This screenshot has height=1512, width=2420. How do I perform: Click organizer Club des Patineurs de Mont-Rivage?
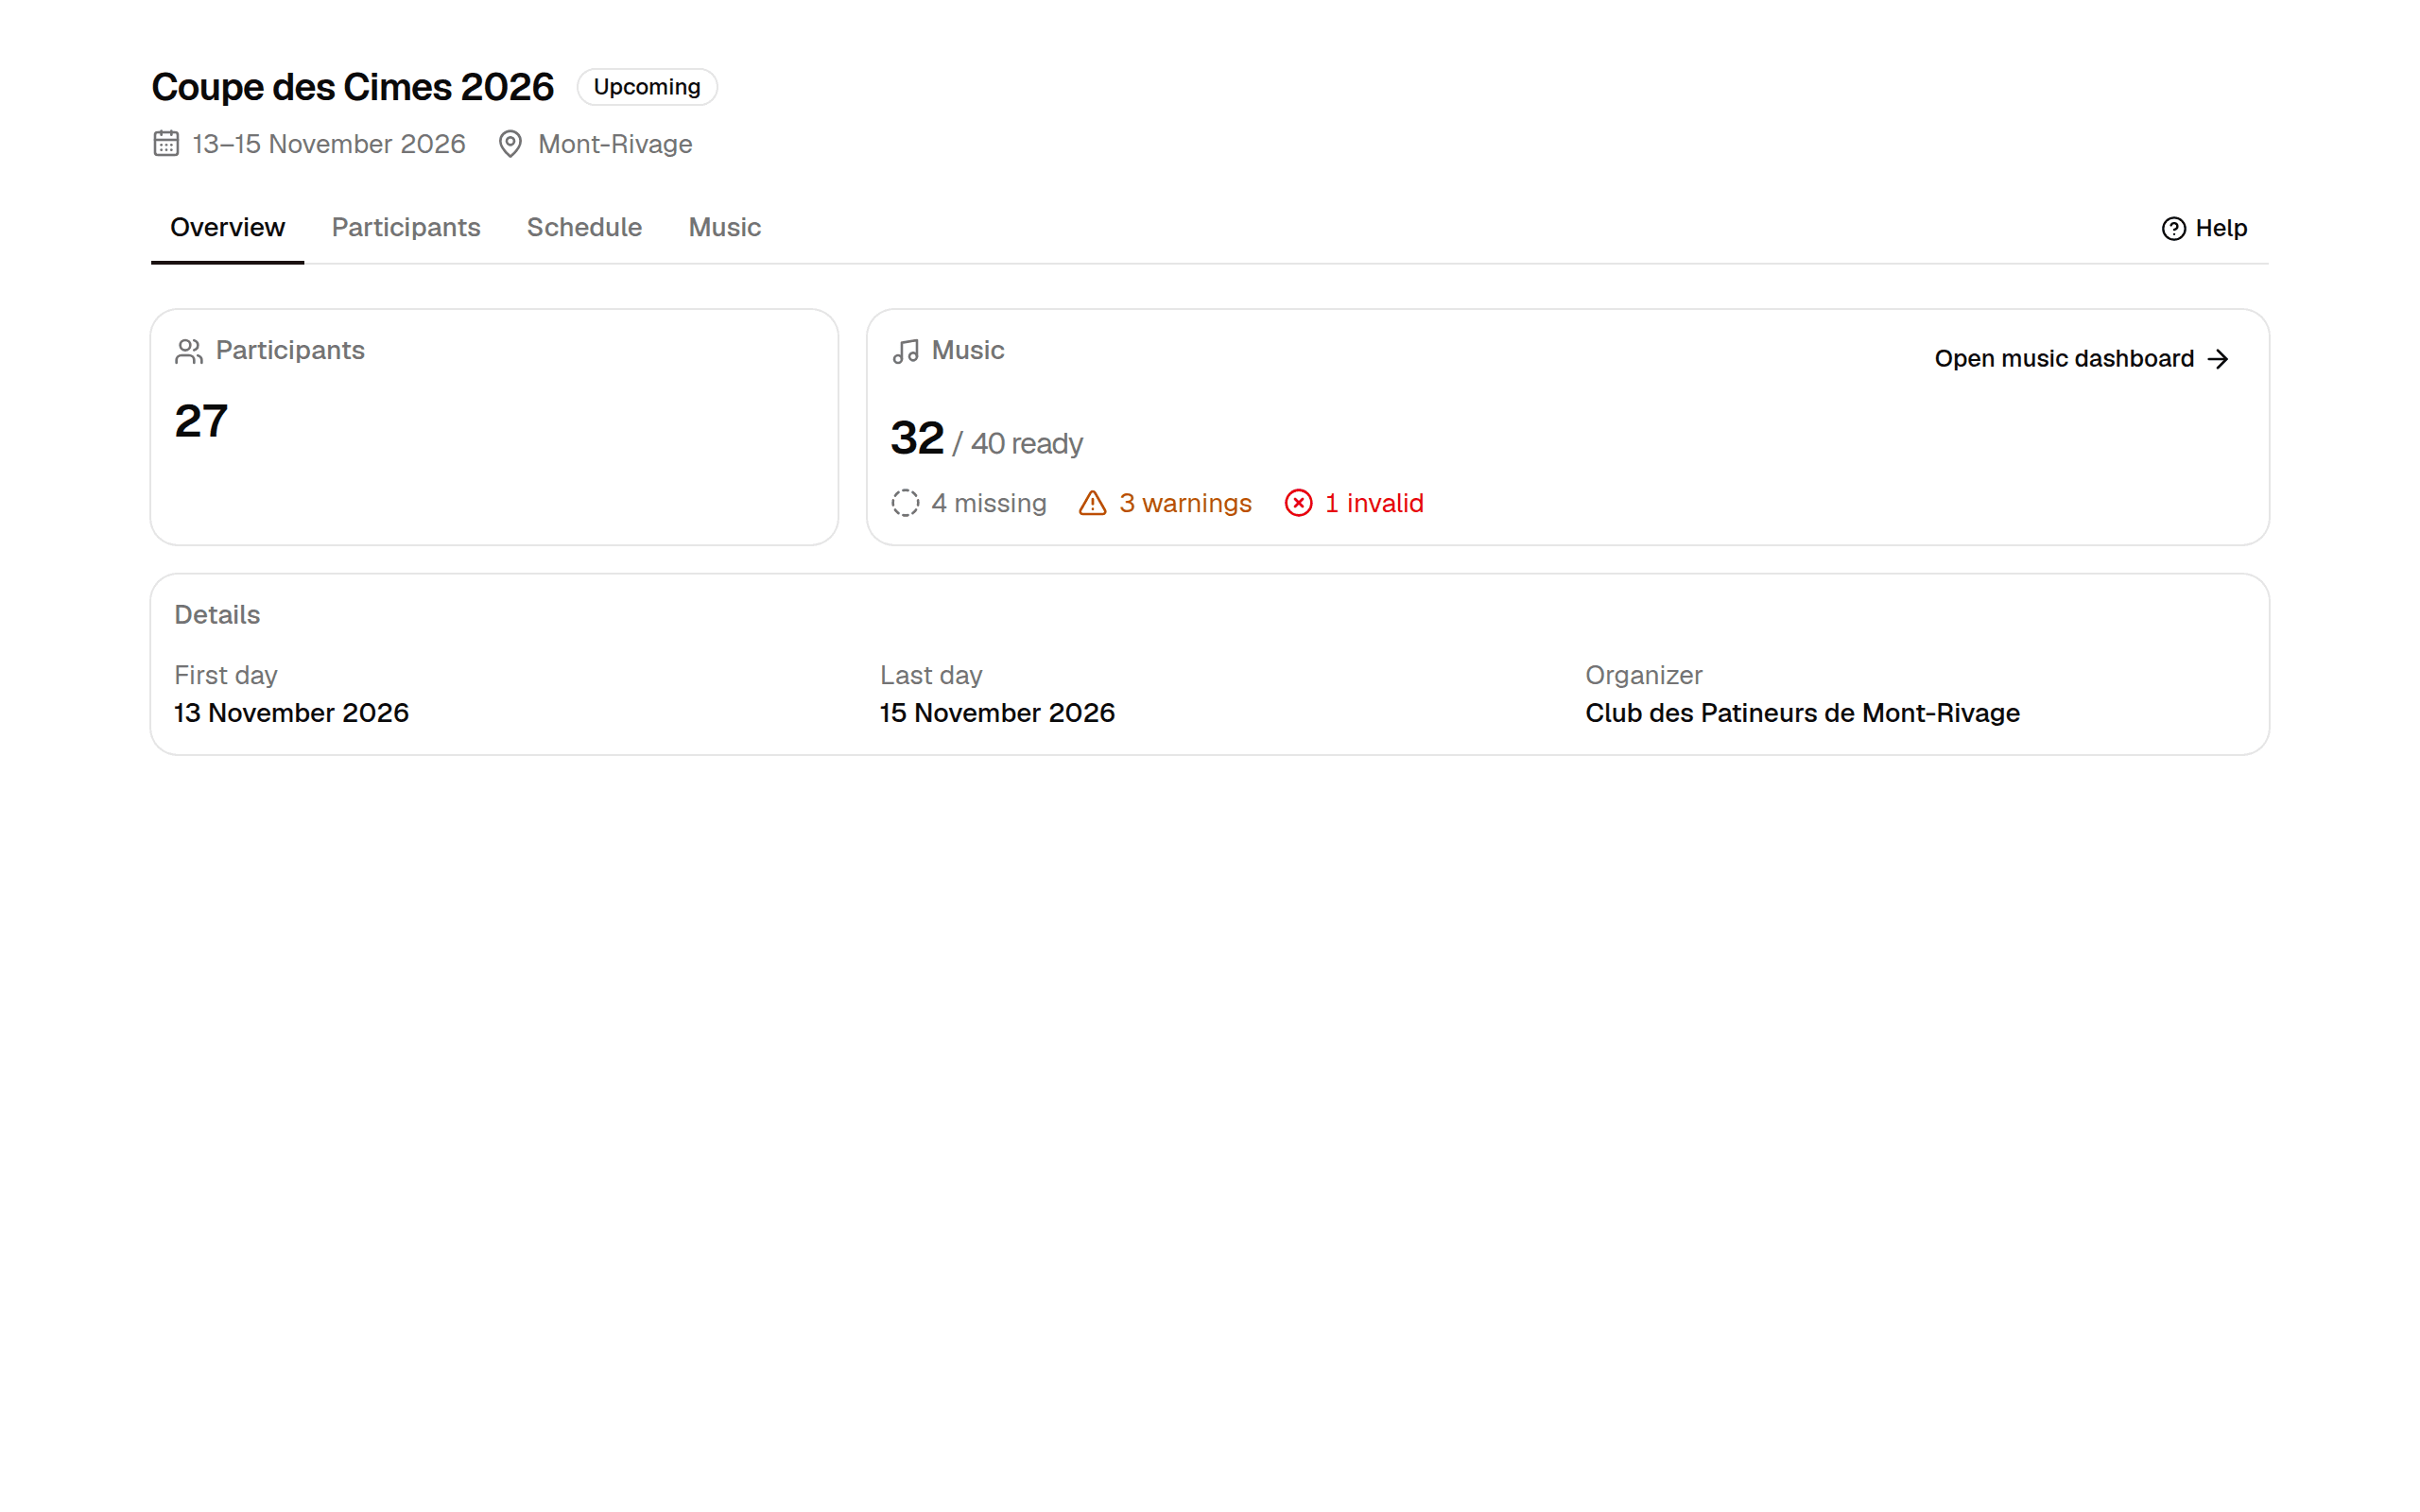pyautogui.click(x=1802, y=713)
